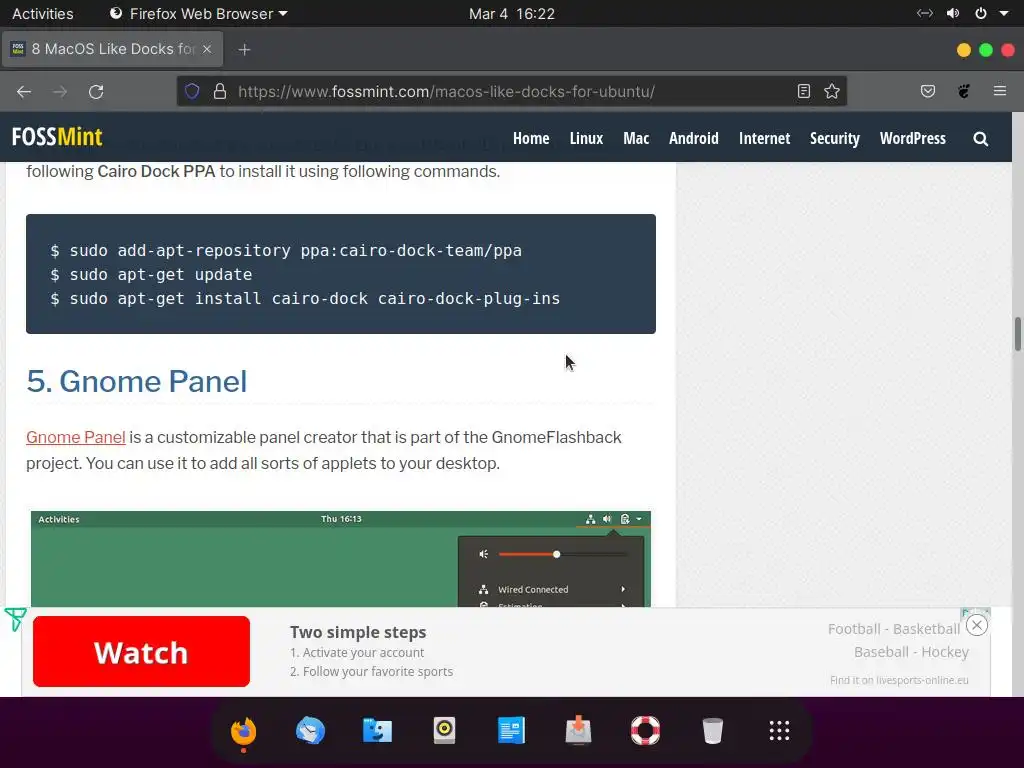The height and width of the screenshot is (768, 1024).
Task: Click the network status tray icon
Action: (x=925, y=13)
